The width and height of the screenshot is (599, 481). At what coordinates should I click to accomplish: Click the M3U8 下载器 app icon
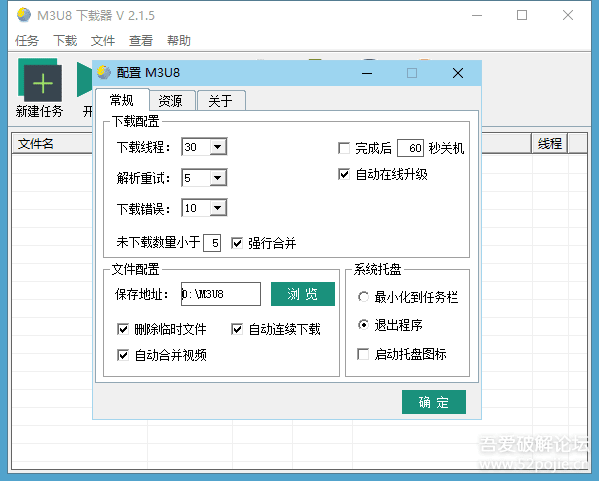(24, 15)
